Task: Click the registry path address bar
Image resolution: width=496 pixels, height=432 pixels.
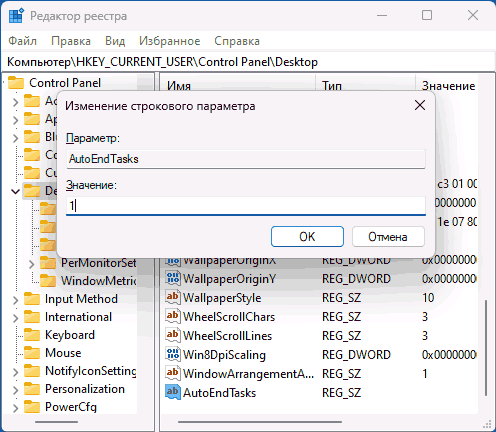Action: 248,62
